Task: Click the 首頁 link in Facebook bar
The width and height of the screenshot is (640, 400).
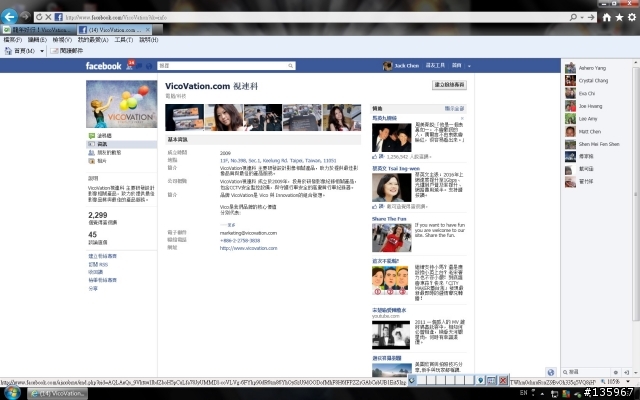Action: point(456,65)
